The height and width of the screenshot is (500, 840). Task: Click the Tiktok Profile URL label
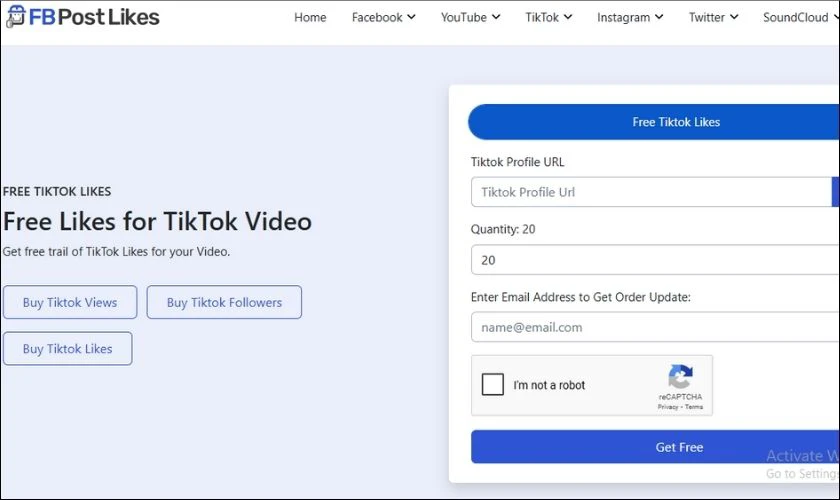pos(518,162)
